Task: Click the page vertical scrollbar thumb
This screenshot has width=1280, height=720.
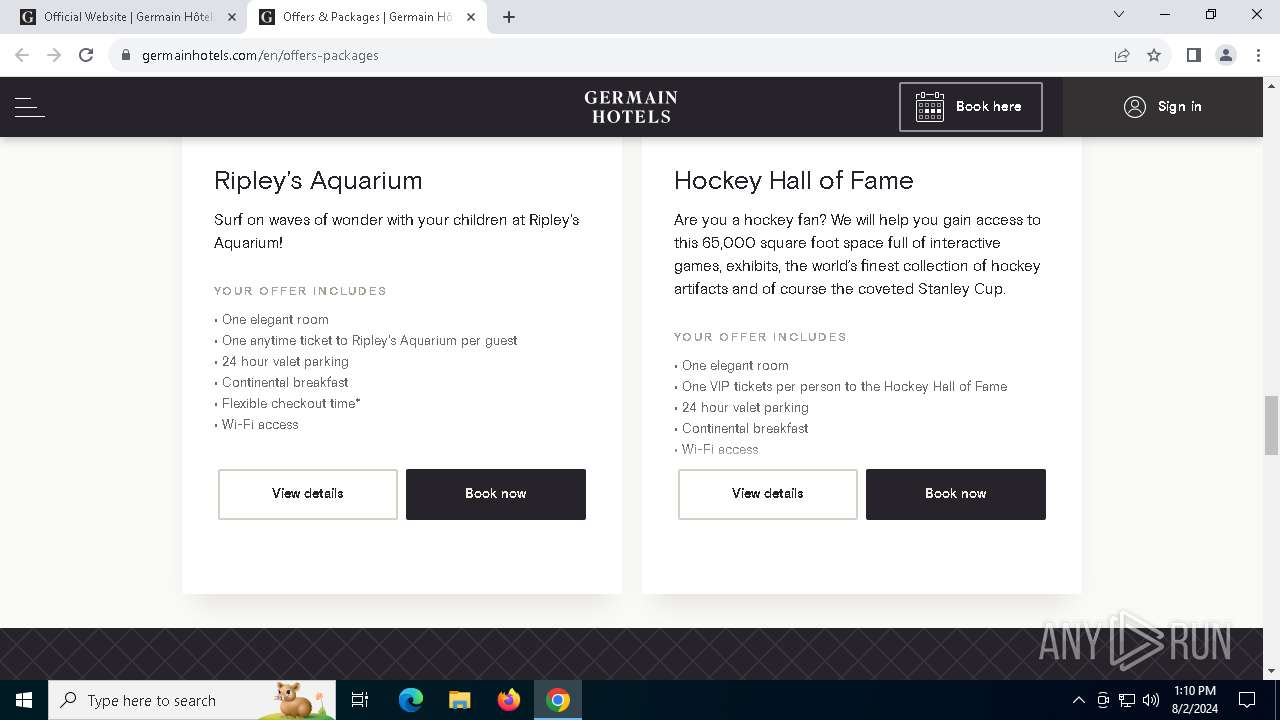Action: tap(1271, 425)
